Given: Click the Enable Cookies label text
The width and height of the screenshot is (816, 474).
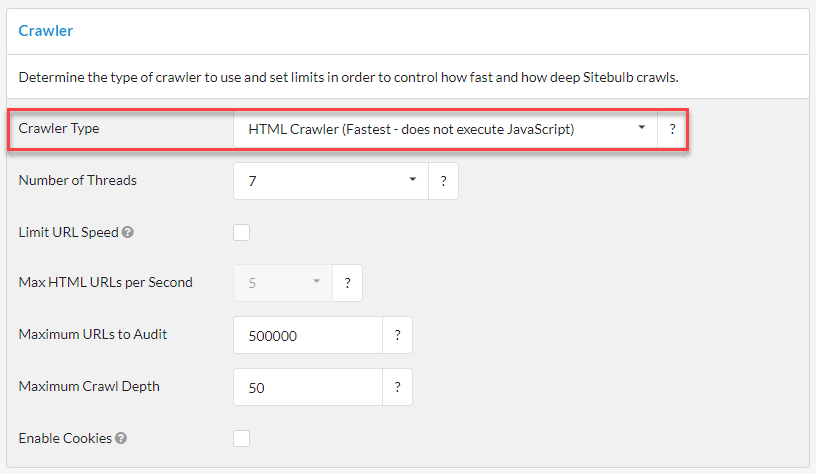Looking at the screenshot, I should [x=65, y=438].
